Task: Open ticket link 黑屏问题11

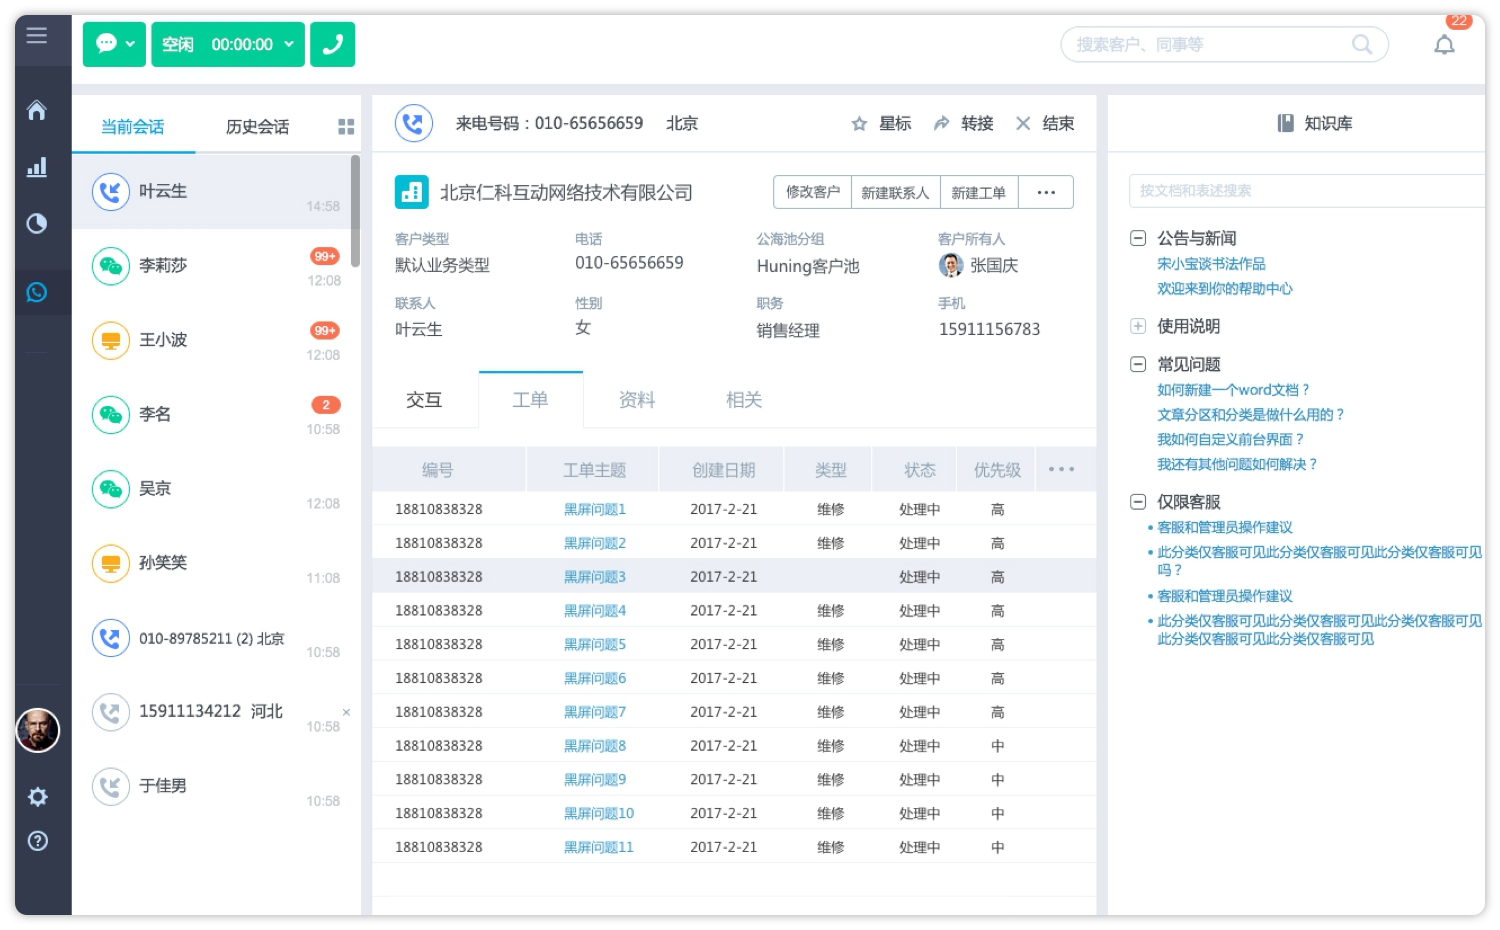Action: (x=599, y=847)
